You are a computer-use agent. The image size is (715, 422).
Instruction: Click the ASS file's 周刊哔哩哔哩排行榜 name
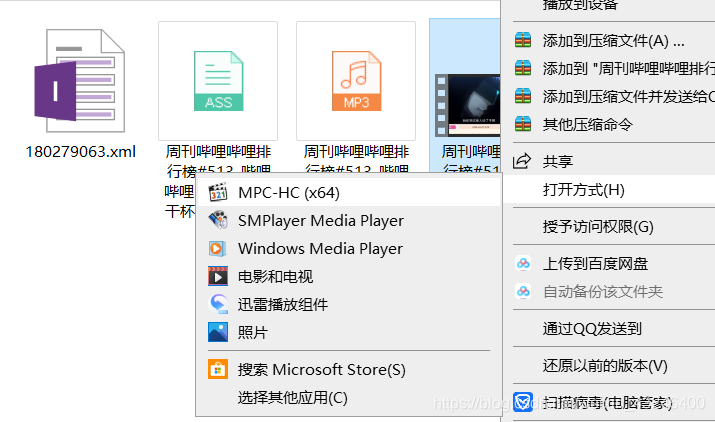pos(218,161)
